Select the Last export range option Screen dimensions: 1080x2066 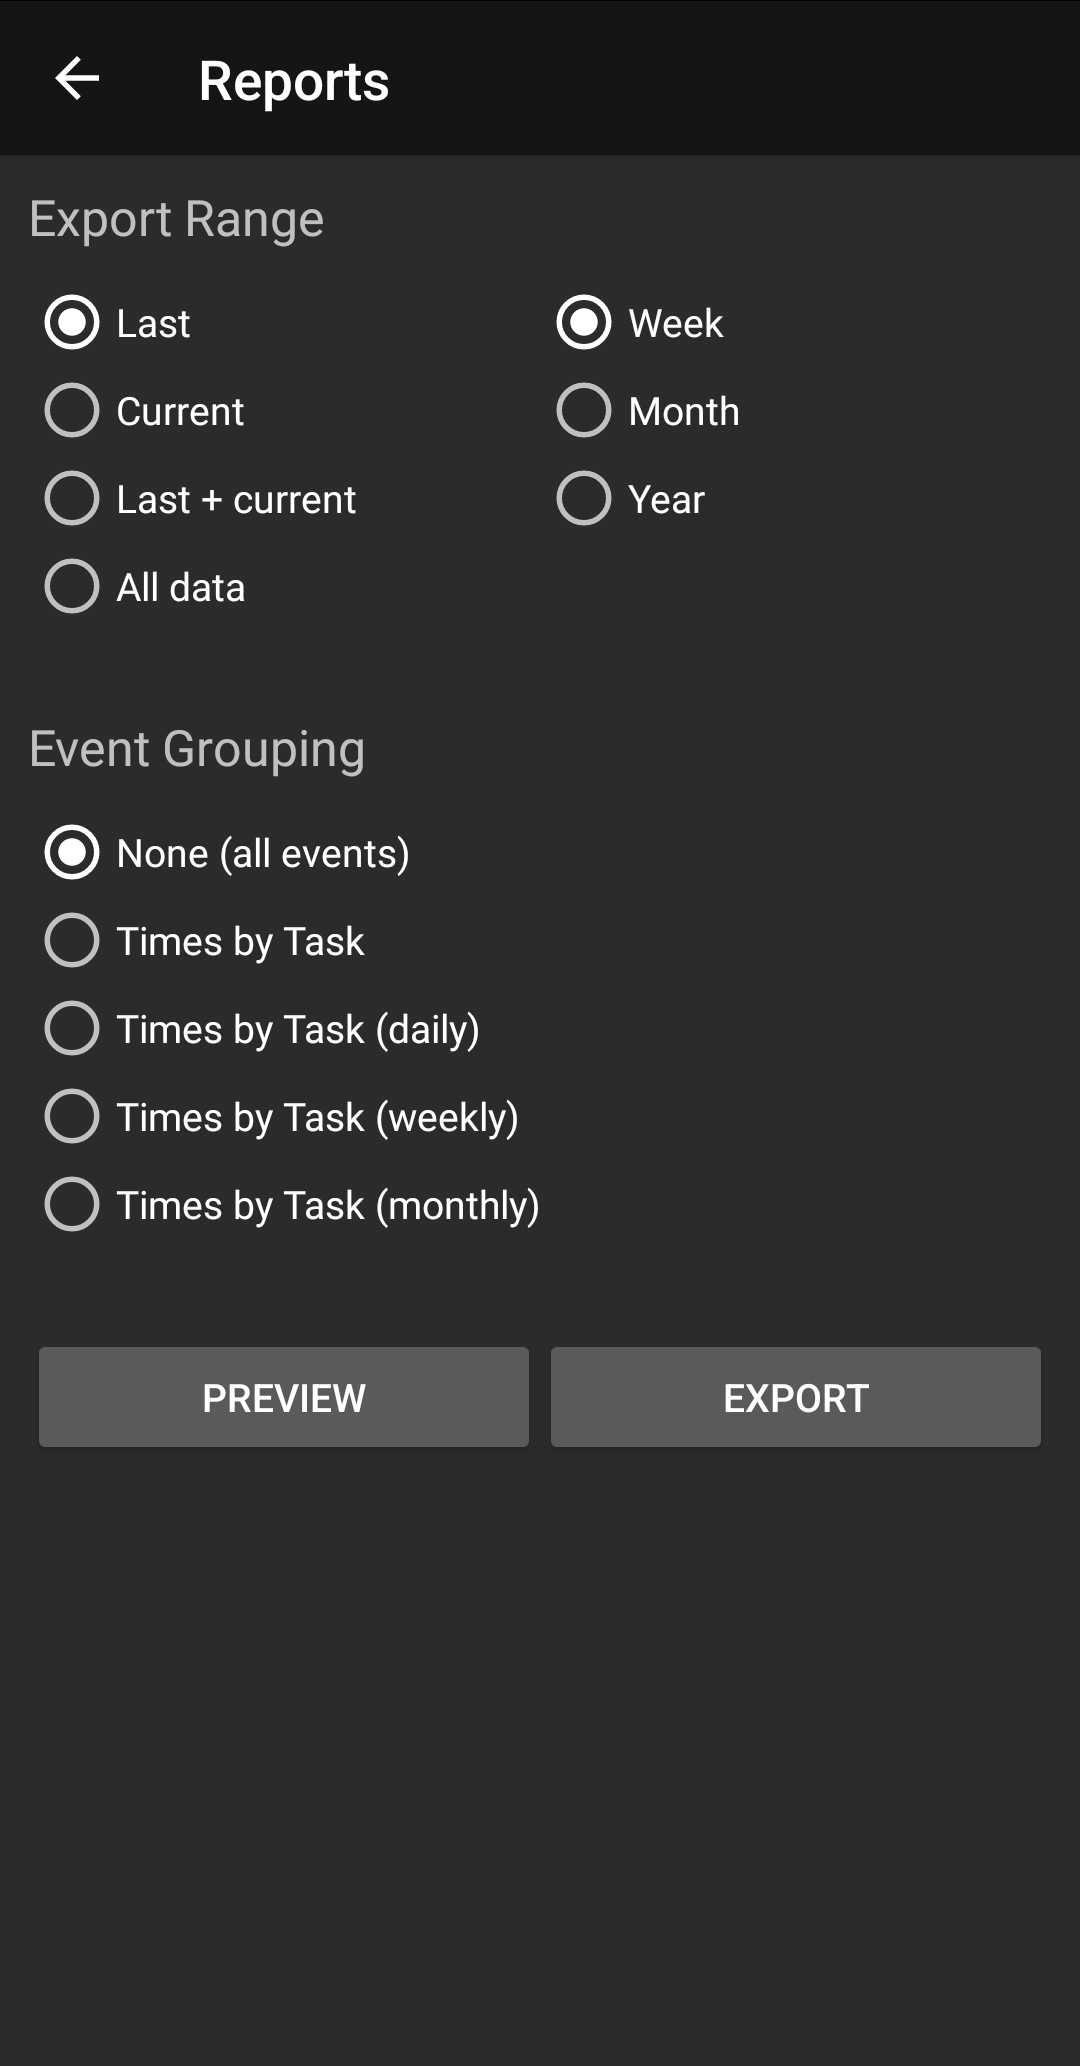[72, 323]
